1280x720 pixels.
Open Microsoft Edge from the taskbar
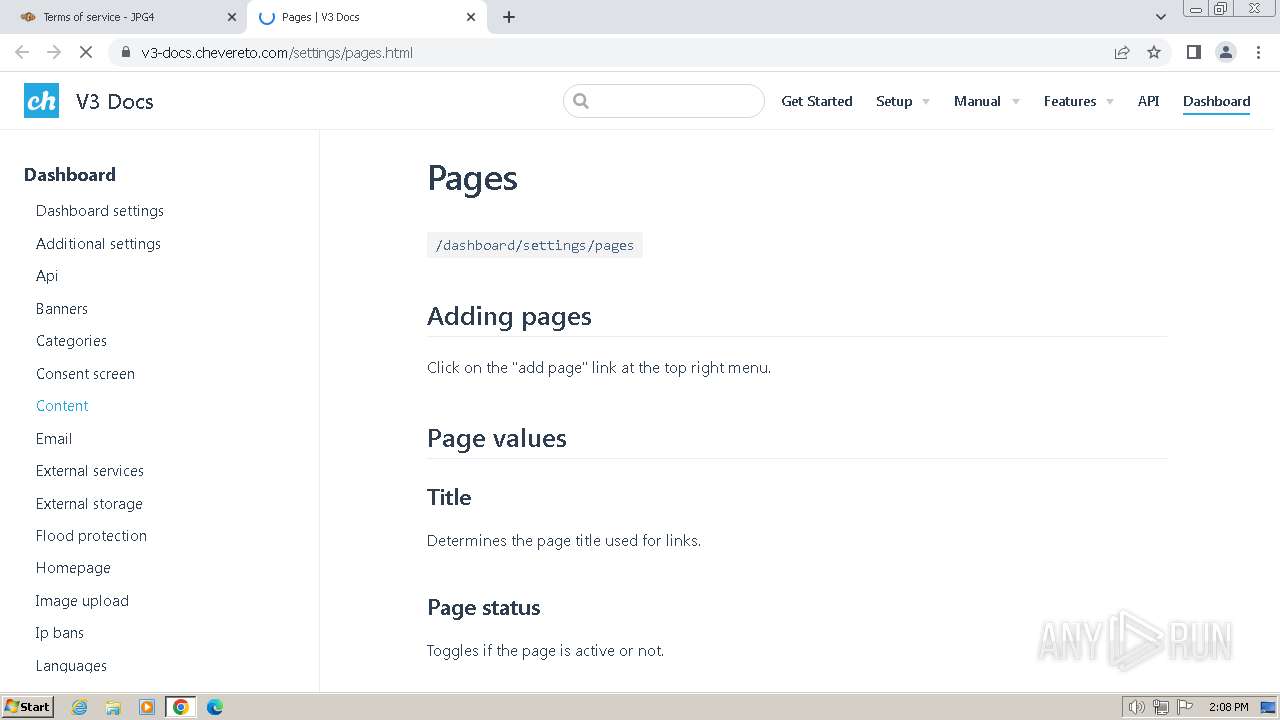click(x=215, y=707)
